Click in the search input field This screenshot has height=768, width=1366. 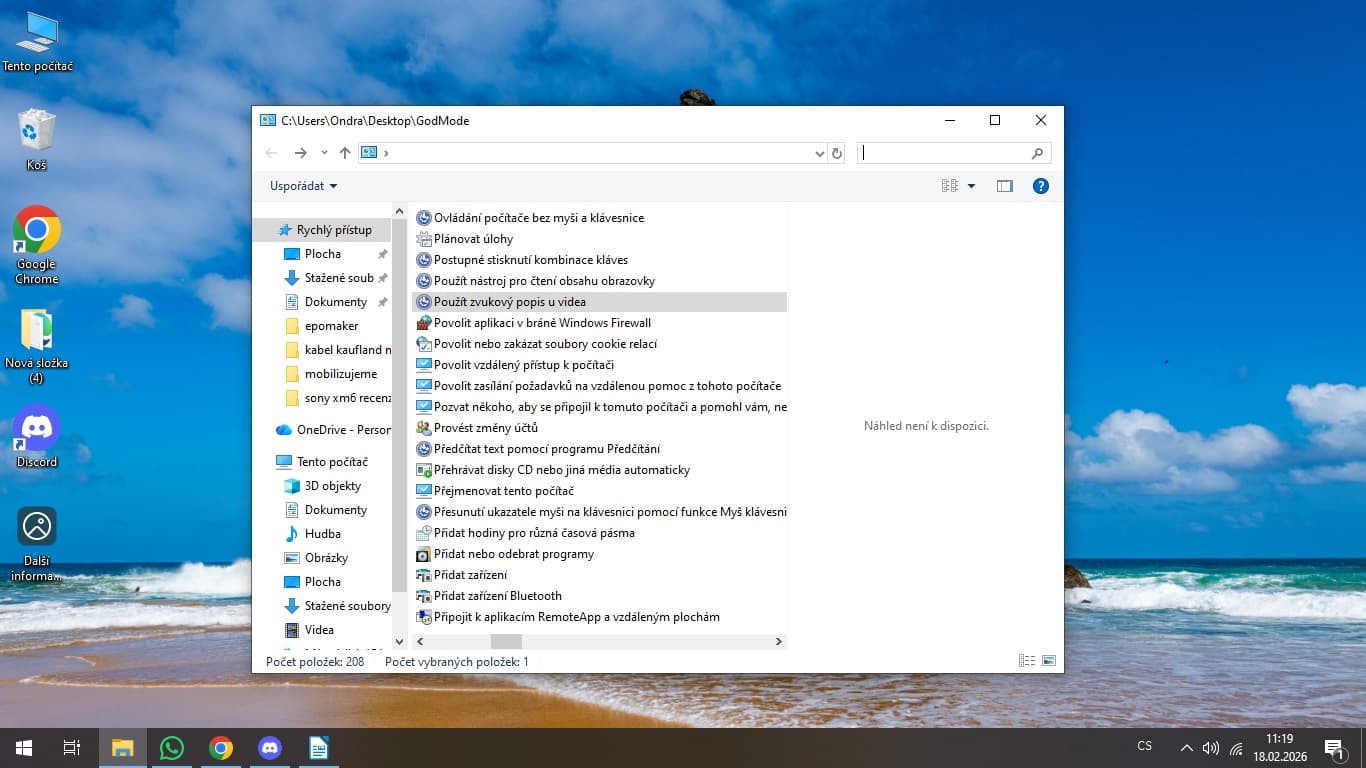(945, 153)
